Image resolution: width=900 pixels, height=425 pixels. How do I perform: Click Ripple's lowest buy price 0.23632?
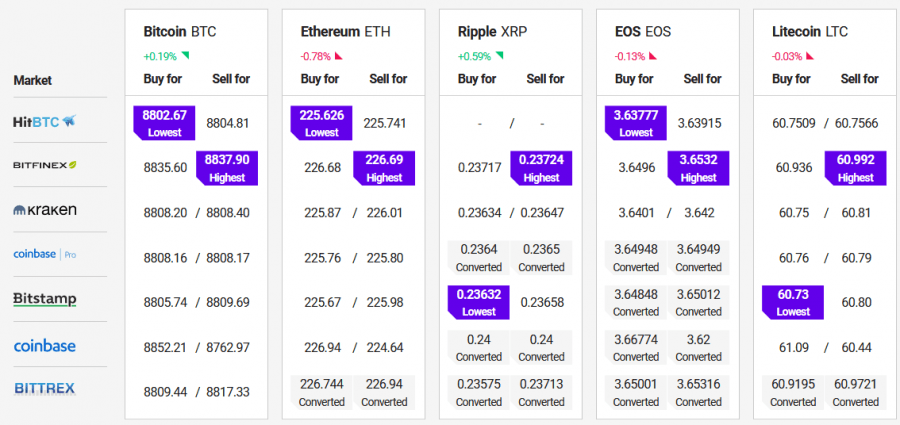[x=479, y=302]
